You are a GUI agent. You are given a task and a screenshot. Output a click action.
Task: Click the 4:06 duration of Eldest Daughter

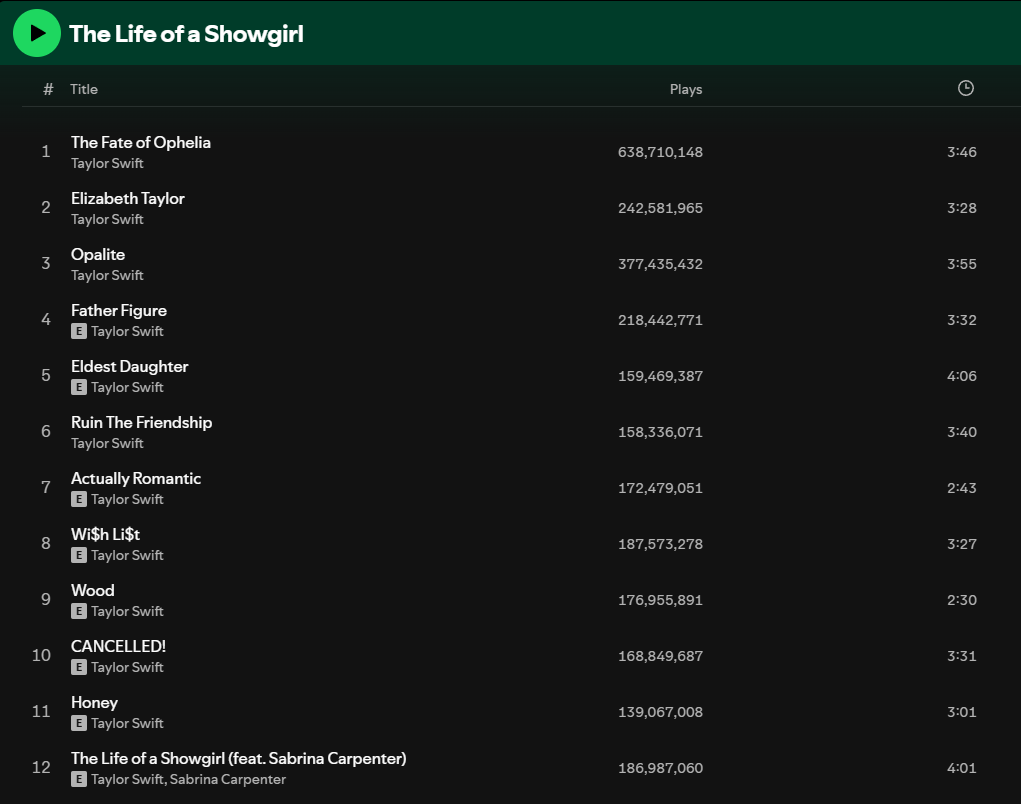click(x=962, y=376)
